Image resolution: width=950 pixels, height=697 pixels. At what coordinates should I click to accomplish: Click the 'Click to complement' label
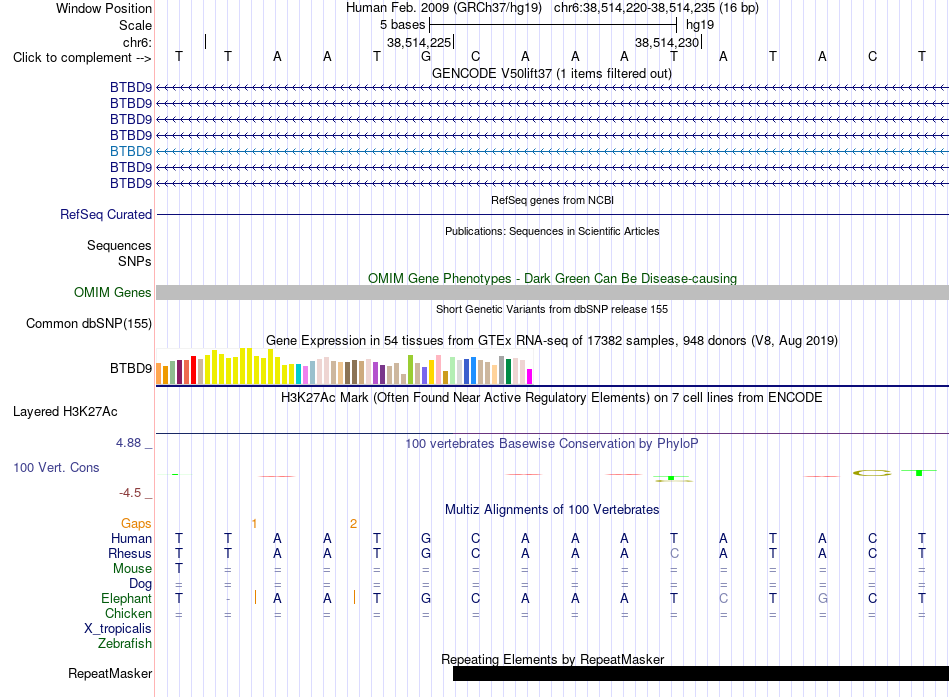pos(82,58)
